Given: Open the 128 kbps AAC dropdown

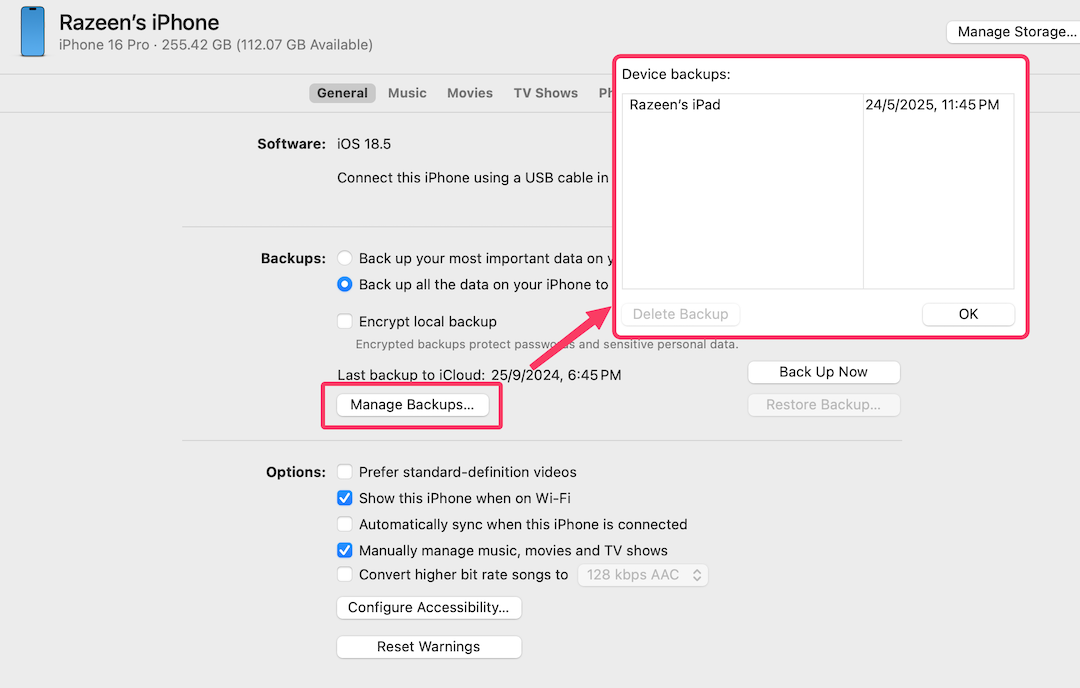Looking at the screenshot, I should pos(643,575).
